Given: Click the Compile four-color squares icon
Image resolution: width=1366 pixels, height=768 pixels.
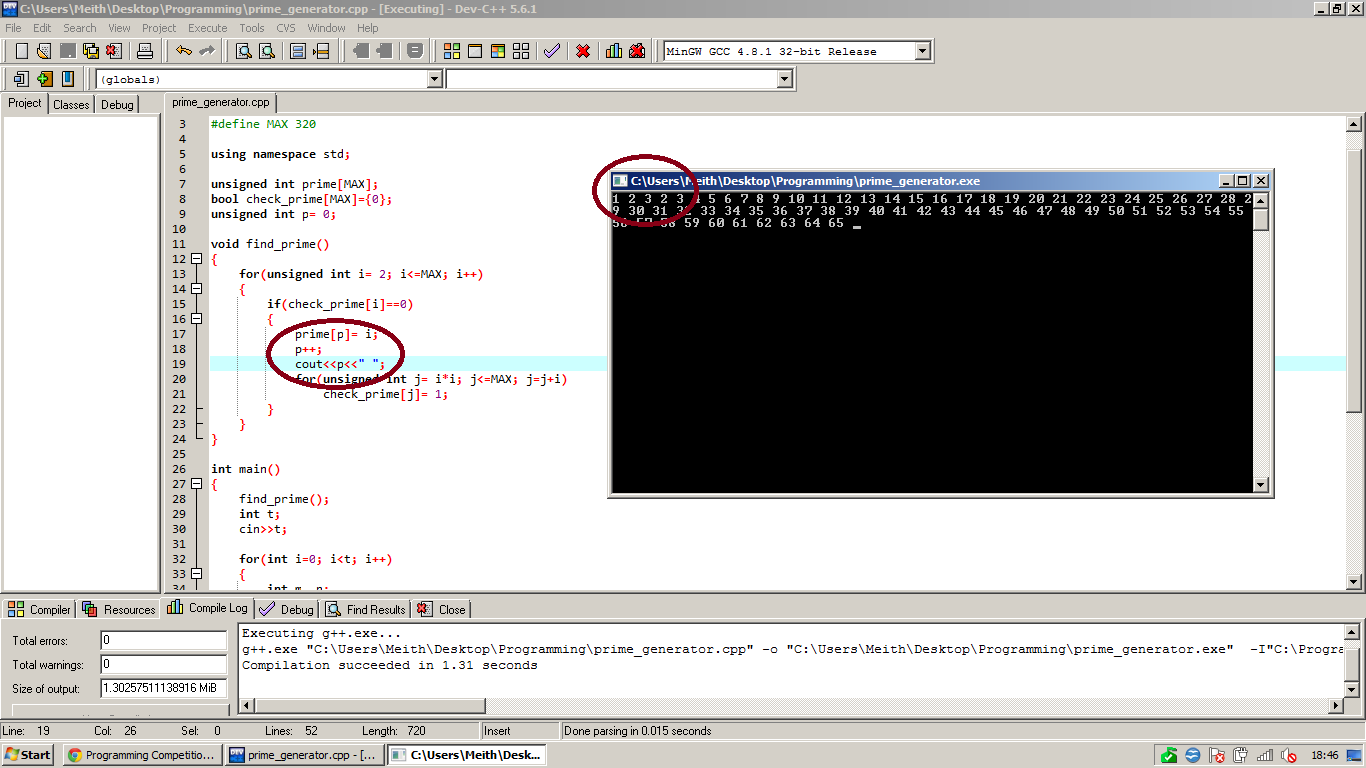Looking at the screenshot, I should (x=452, y=51).
